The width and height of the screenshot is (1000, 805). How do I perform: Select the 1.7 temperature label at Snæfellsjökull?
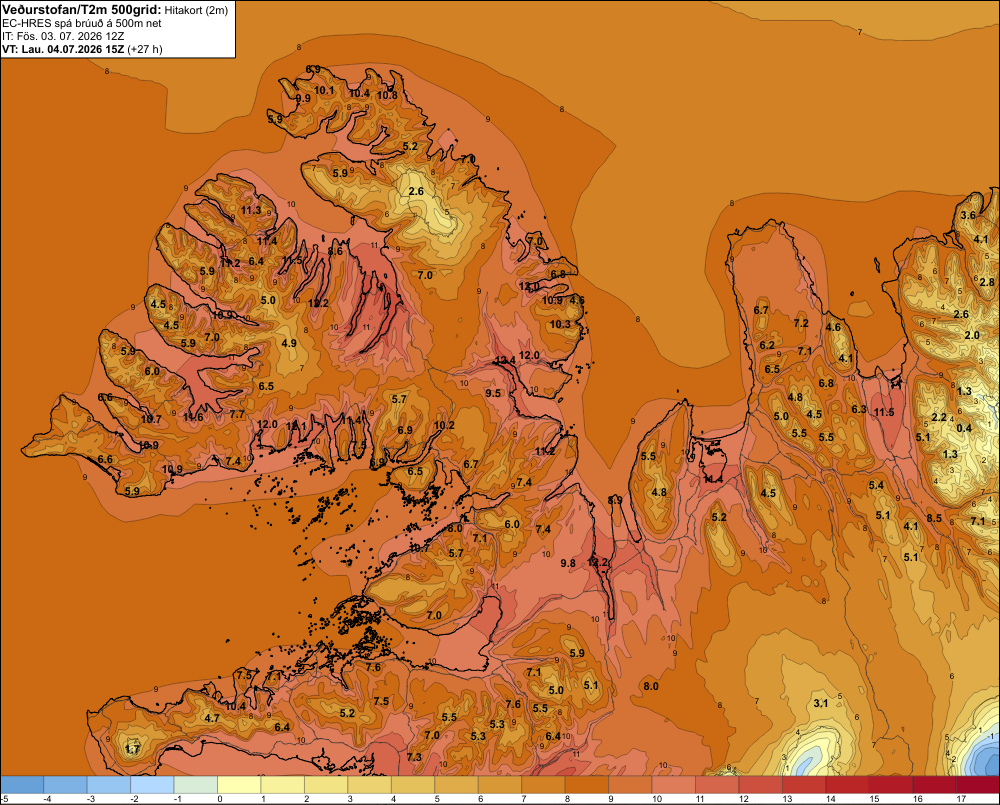[x=132, y=749]
